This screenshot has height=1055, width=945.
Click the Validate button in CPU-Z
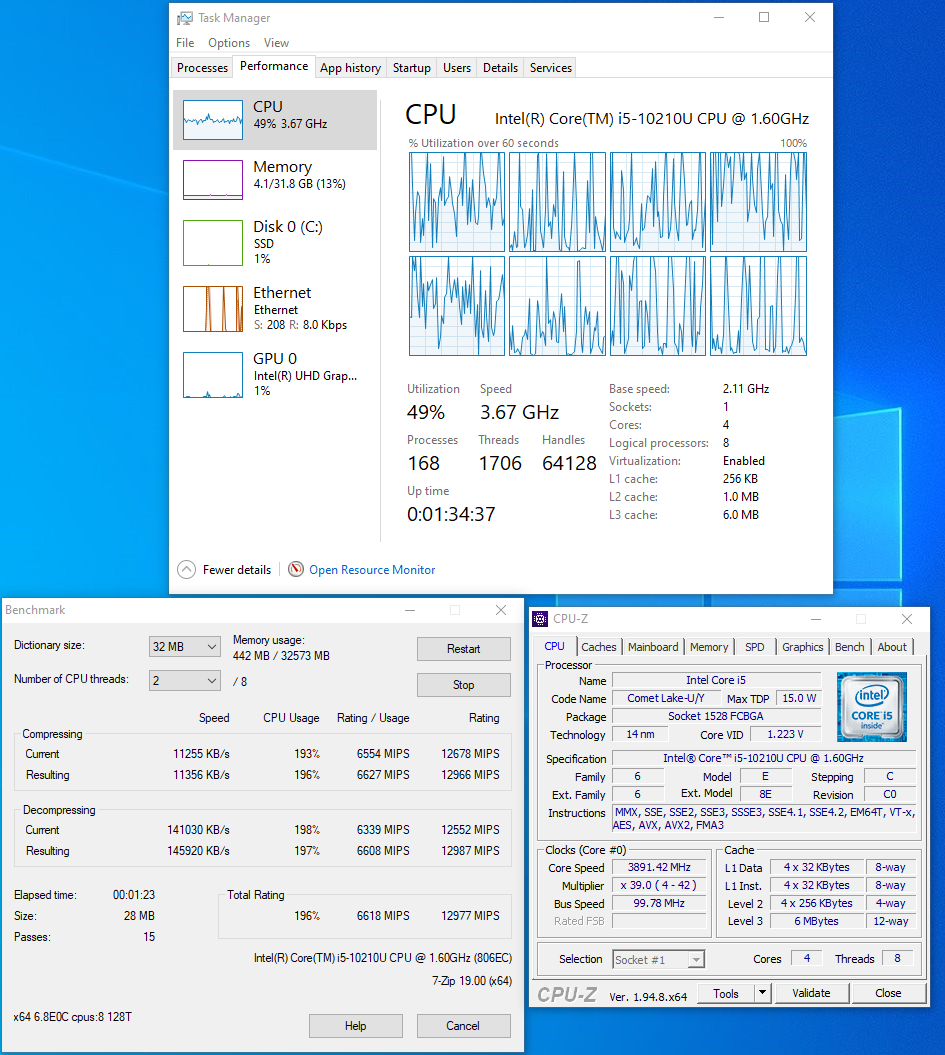(812, 993)
